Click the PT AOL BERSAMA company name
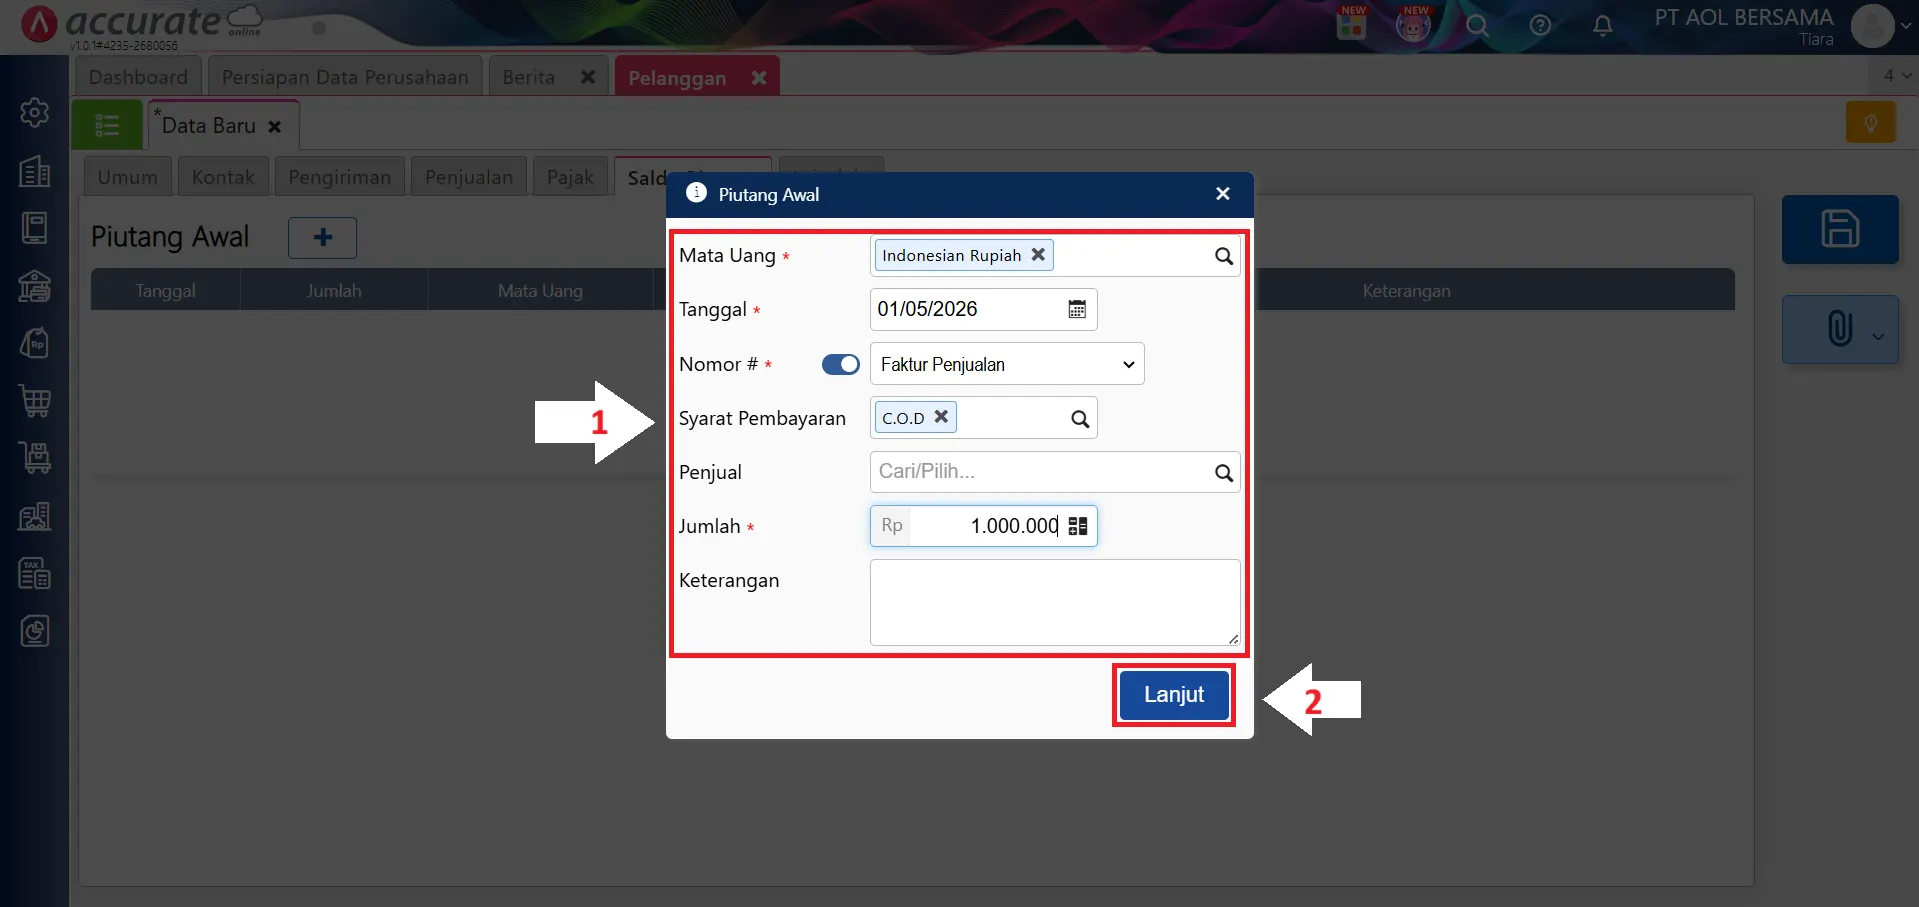The image size is (1919, 907). (1744, 17)
